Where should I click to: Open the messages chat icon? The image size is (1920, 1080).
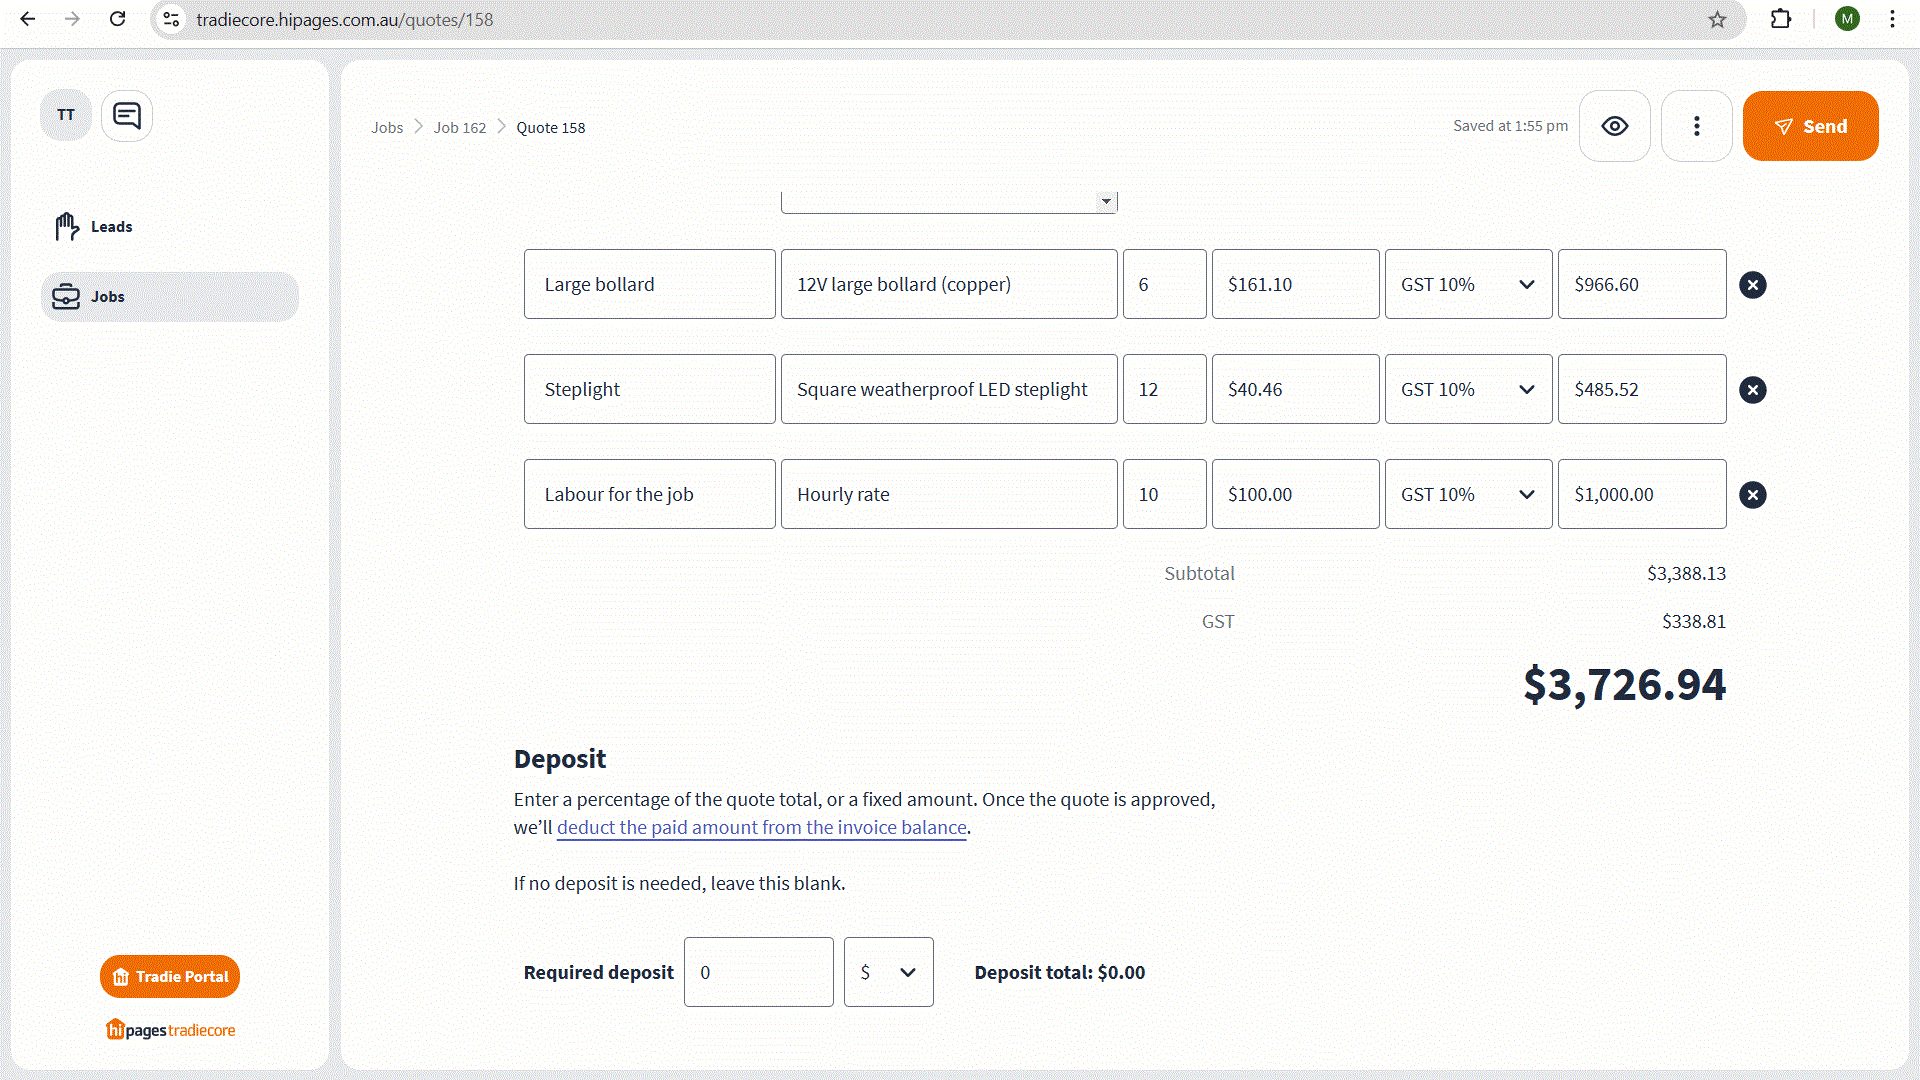click(127, 116)
